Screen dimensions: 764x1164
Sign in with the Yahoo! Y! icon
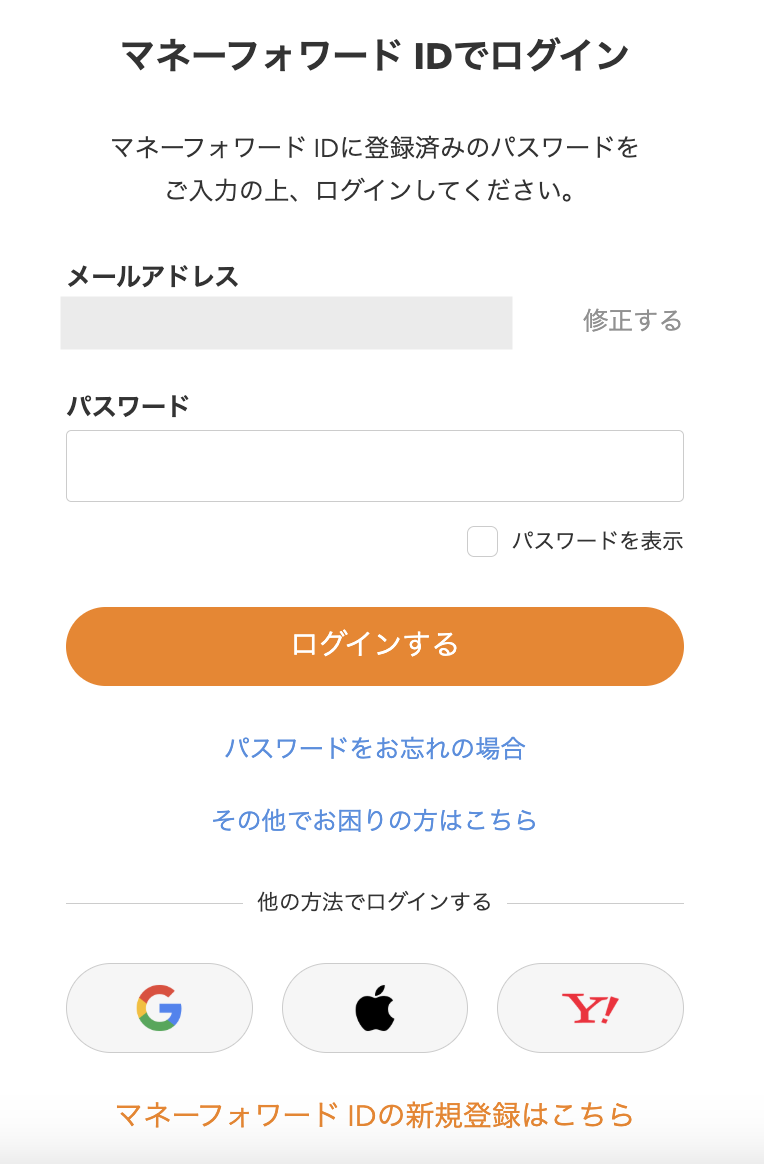[590, 1007]
